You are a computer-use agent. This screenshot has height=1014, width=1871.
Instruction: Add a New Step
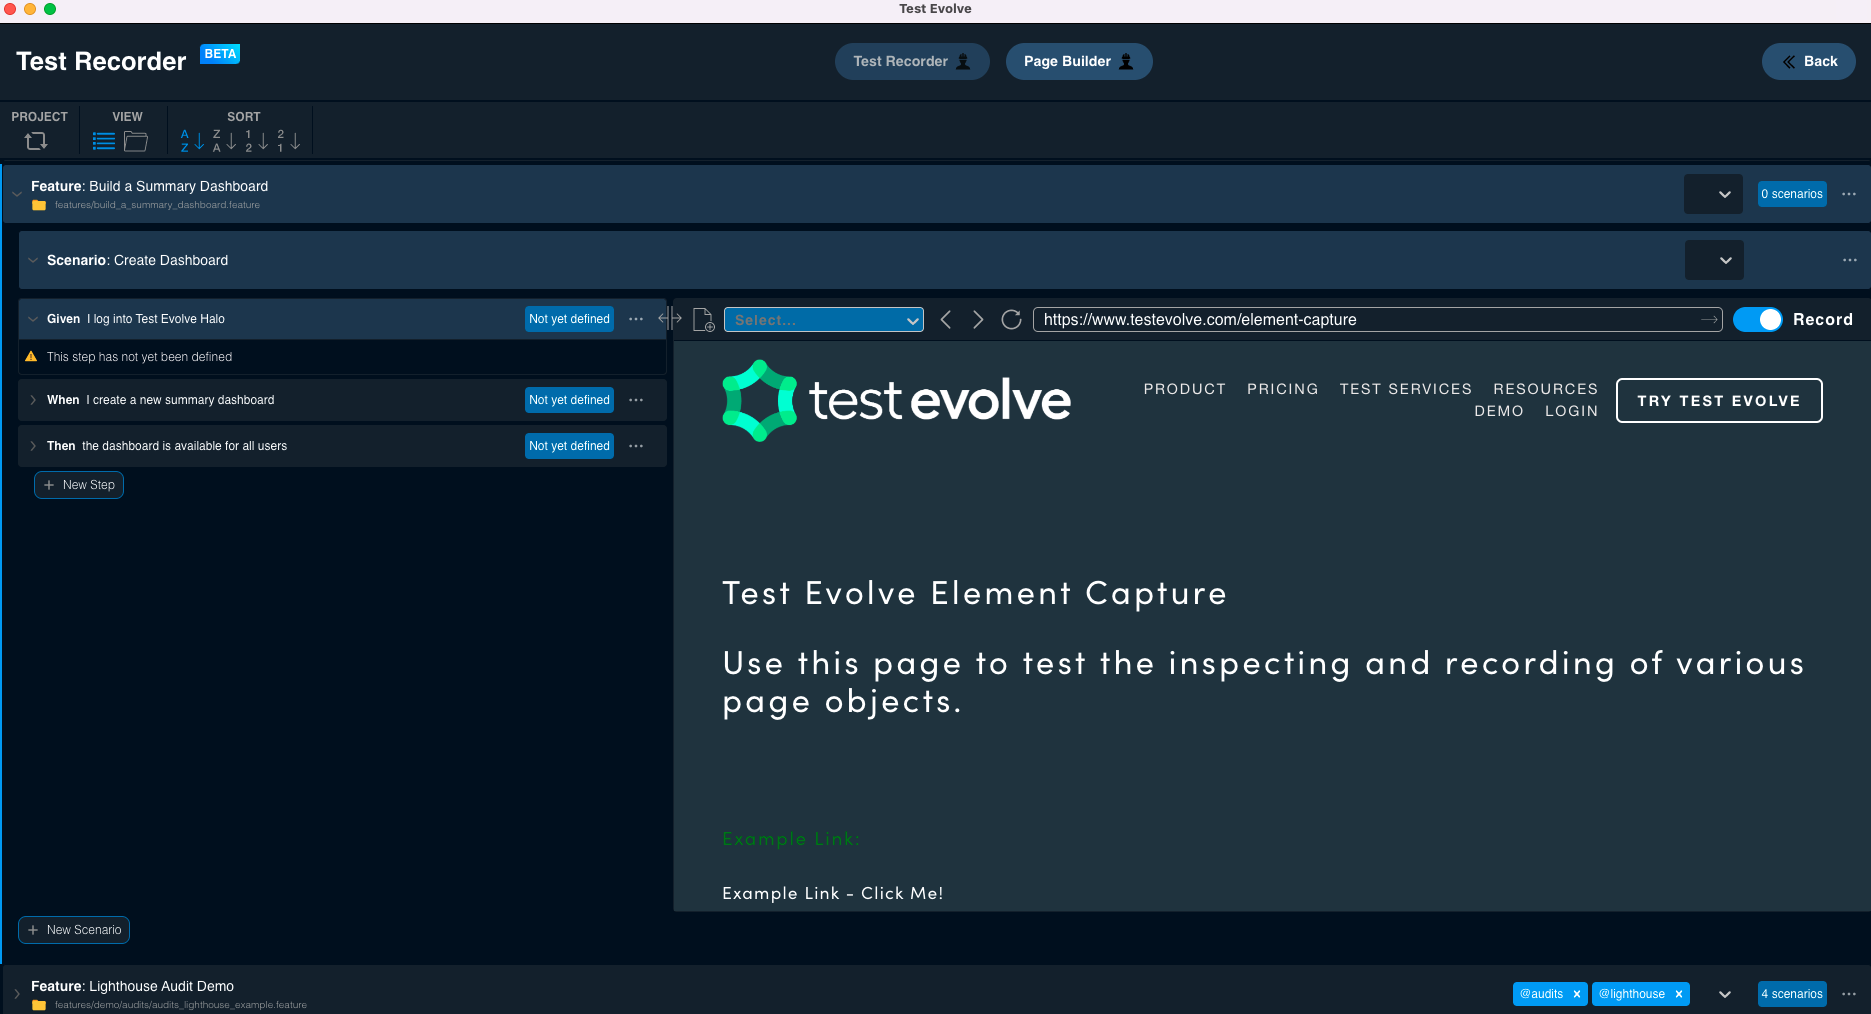point(79,485)
